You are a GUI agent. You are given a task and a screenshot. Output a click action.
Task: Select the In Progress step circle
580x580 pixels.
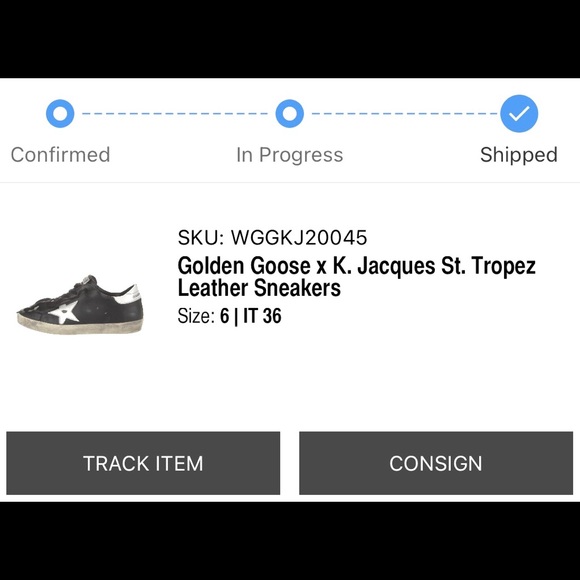tap(290, 114)
